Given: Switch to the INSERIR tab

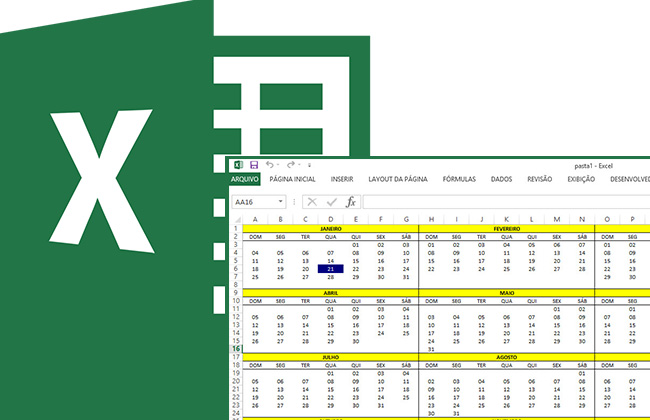Looking at the screenshot, I should pyautogui.click(x=342, y=179).
